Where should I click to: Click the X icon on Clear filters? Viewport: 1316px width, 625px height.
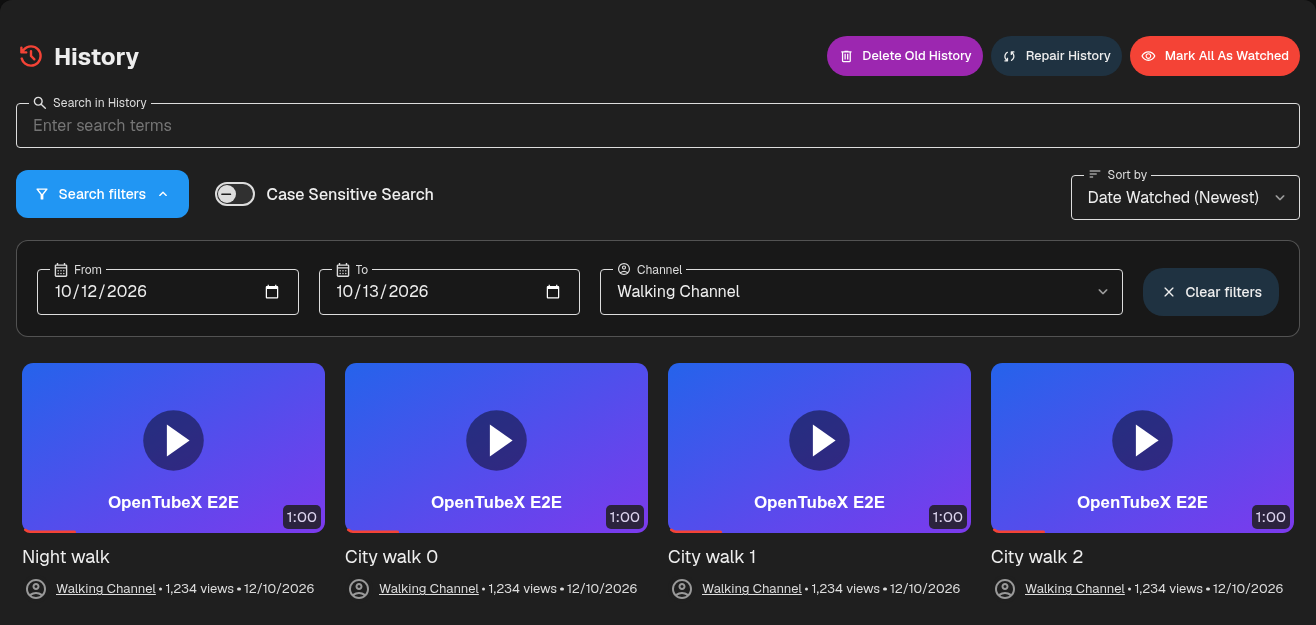click(1169, 292)
